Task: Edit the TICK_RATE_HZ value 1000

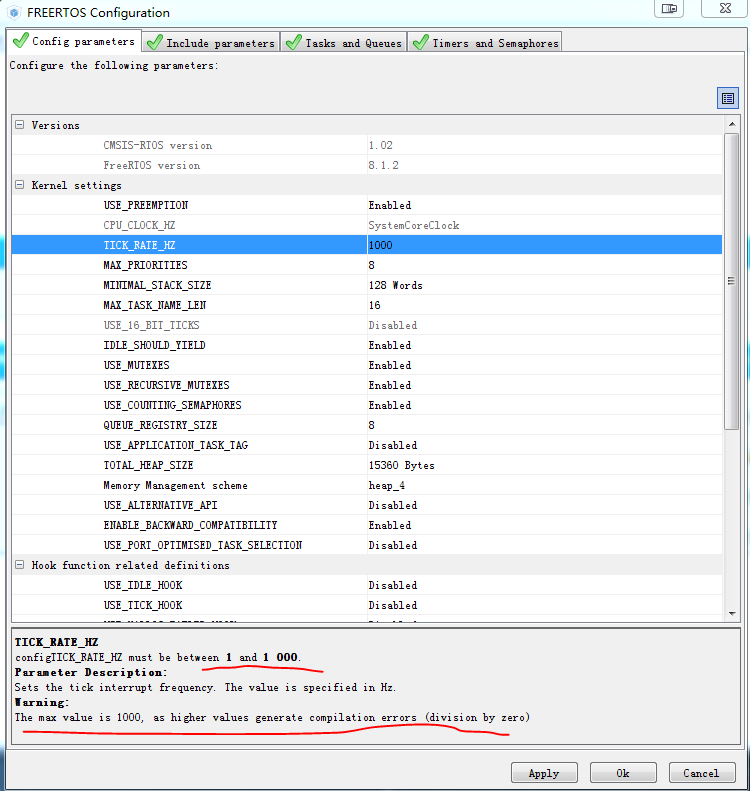Action: pos(545,245)
